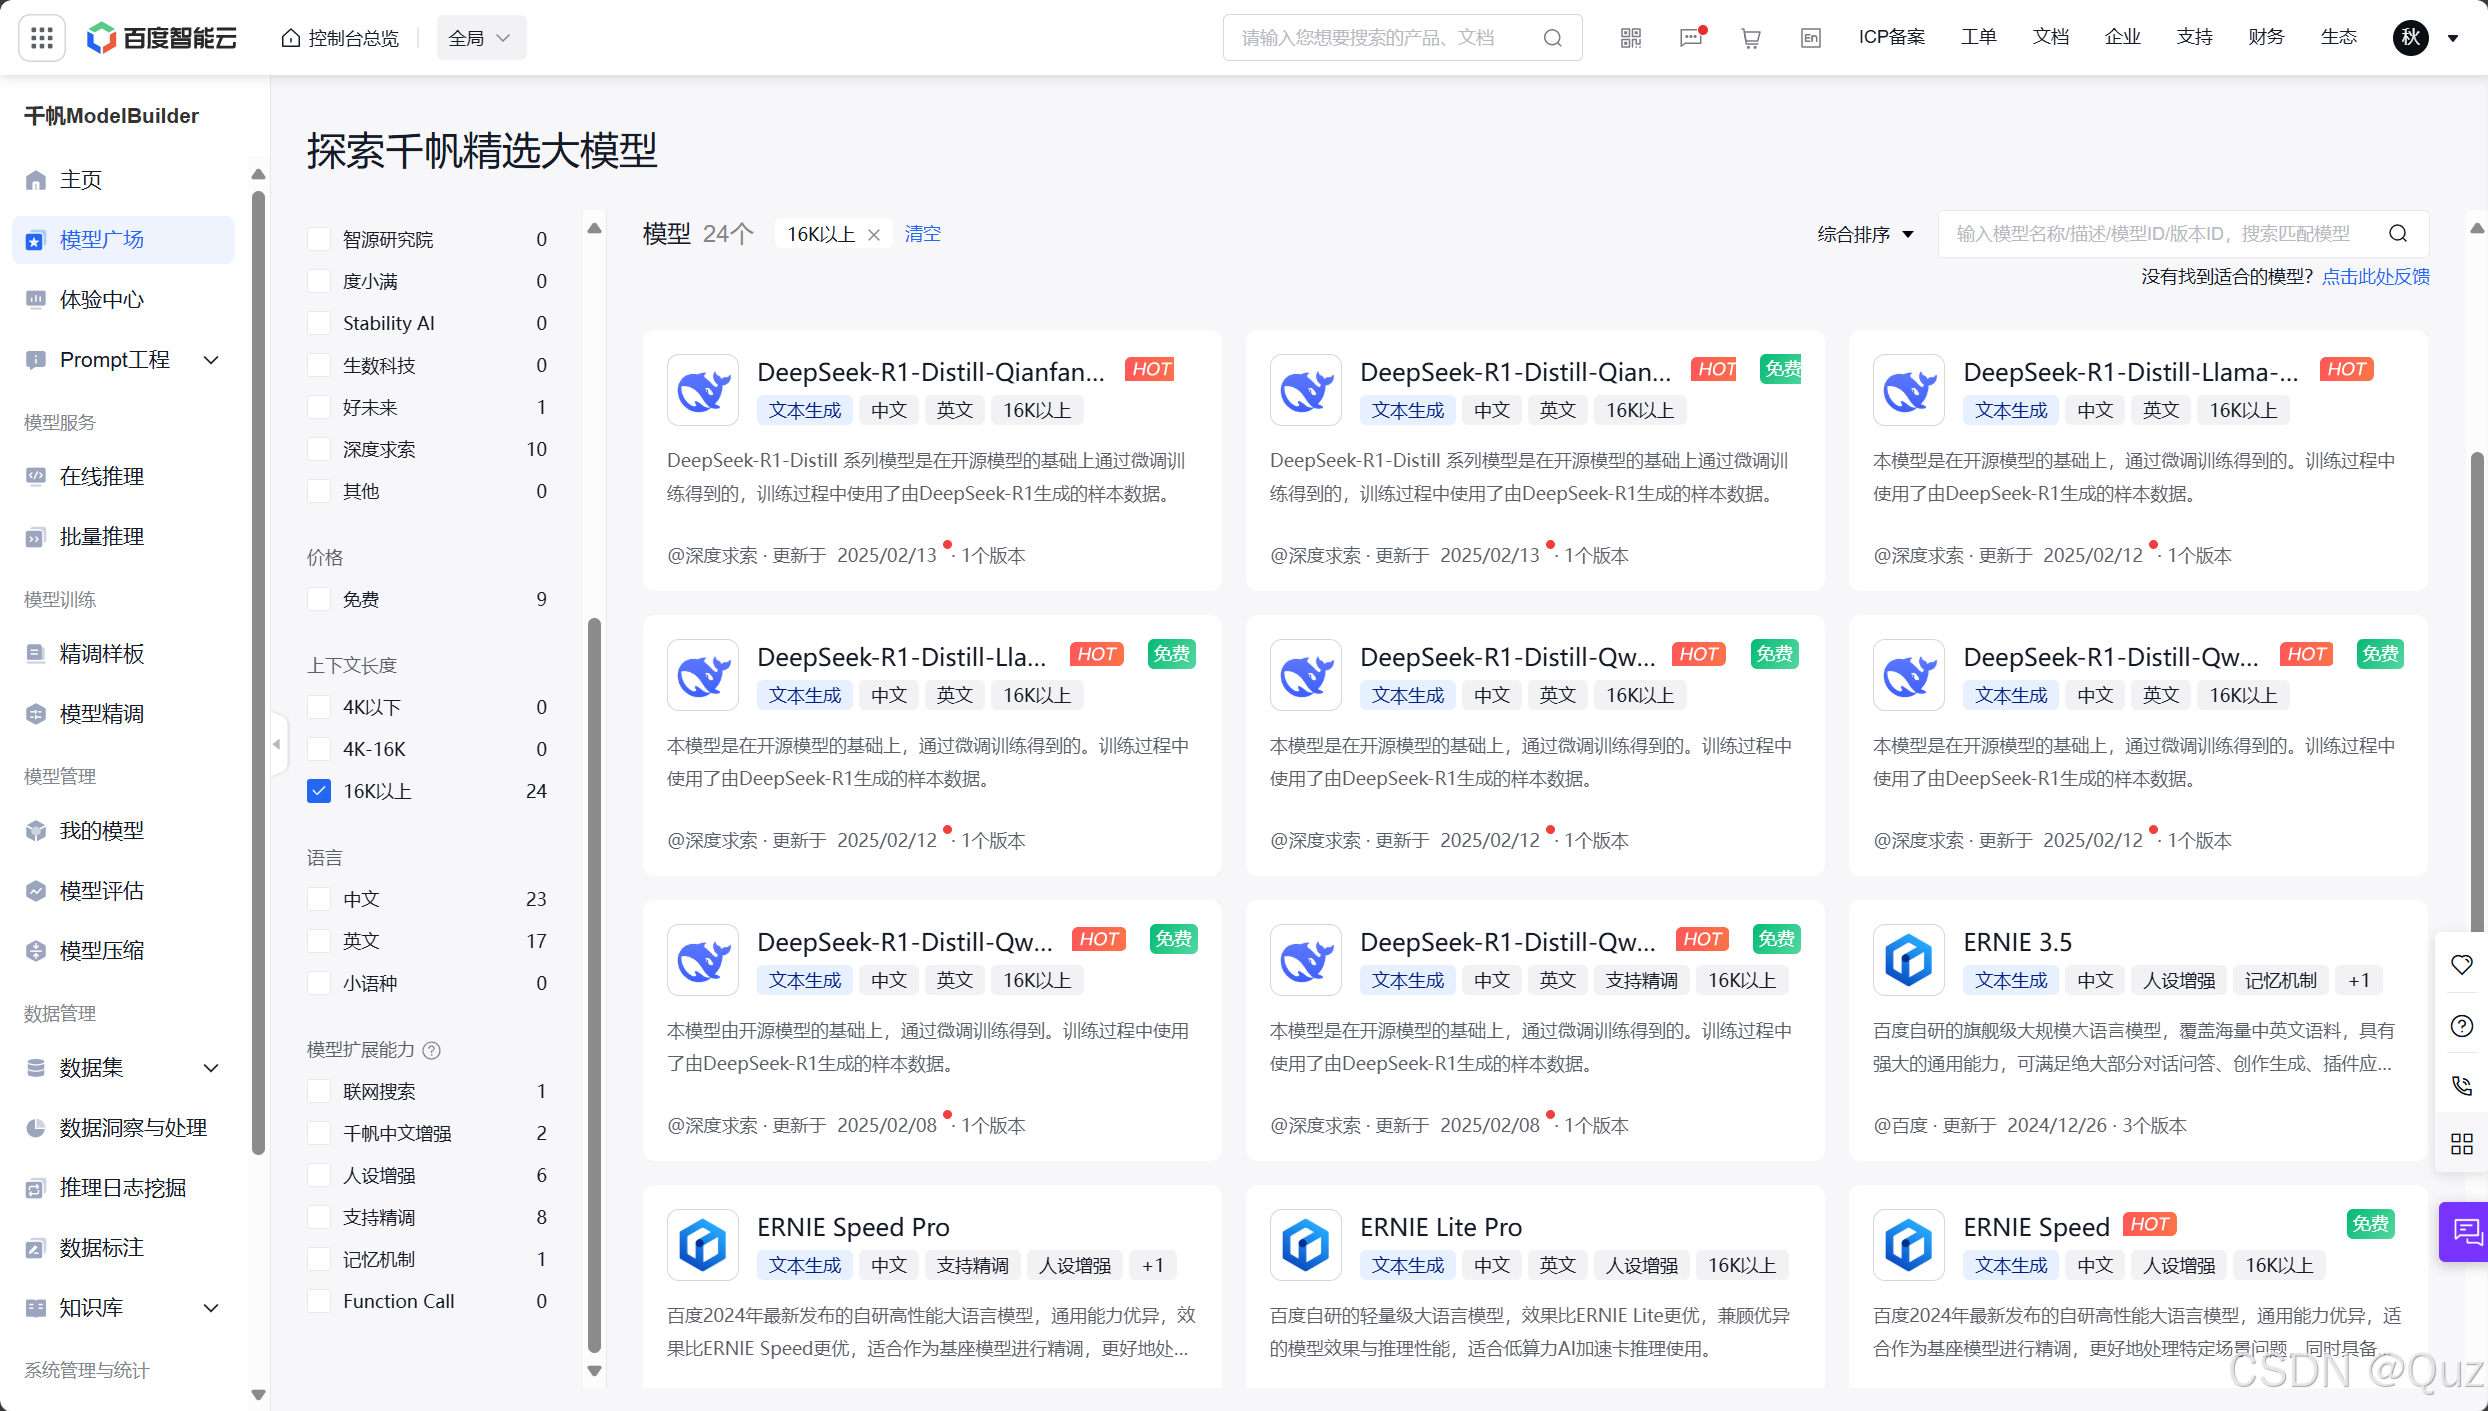Image resolution: width=2488 pixels, height=1411 pixels.
Task: Click the 清空 filter link
Action: [x=922, y=234]
